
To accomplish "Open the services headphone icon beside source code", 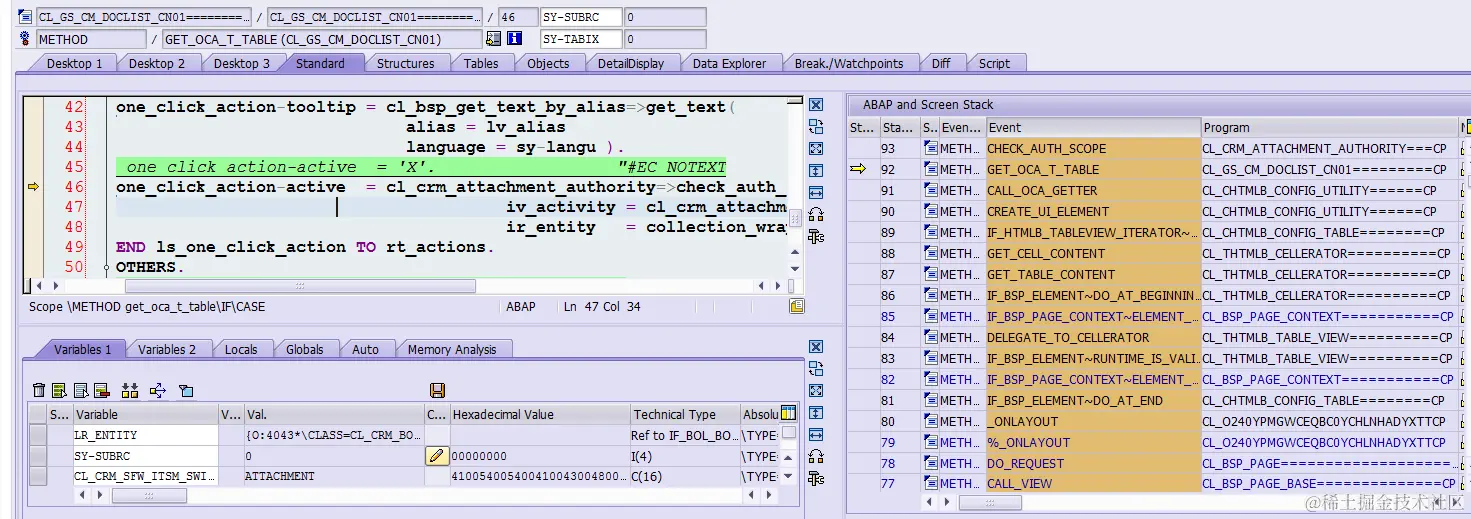I will 816,214.
